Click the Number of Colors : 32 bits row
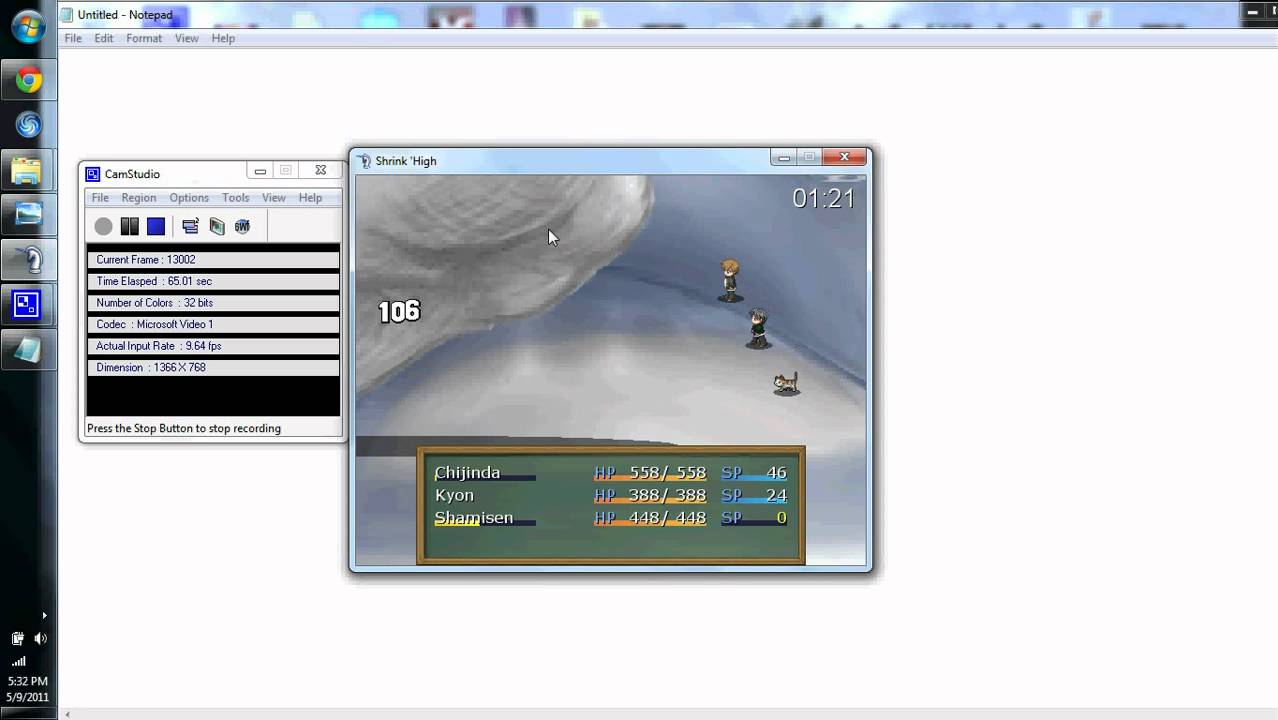The image size is (1278, 720). (213, 303)
